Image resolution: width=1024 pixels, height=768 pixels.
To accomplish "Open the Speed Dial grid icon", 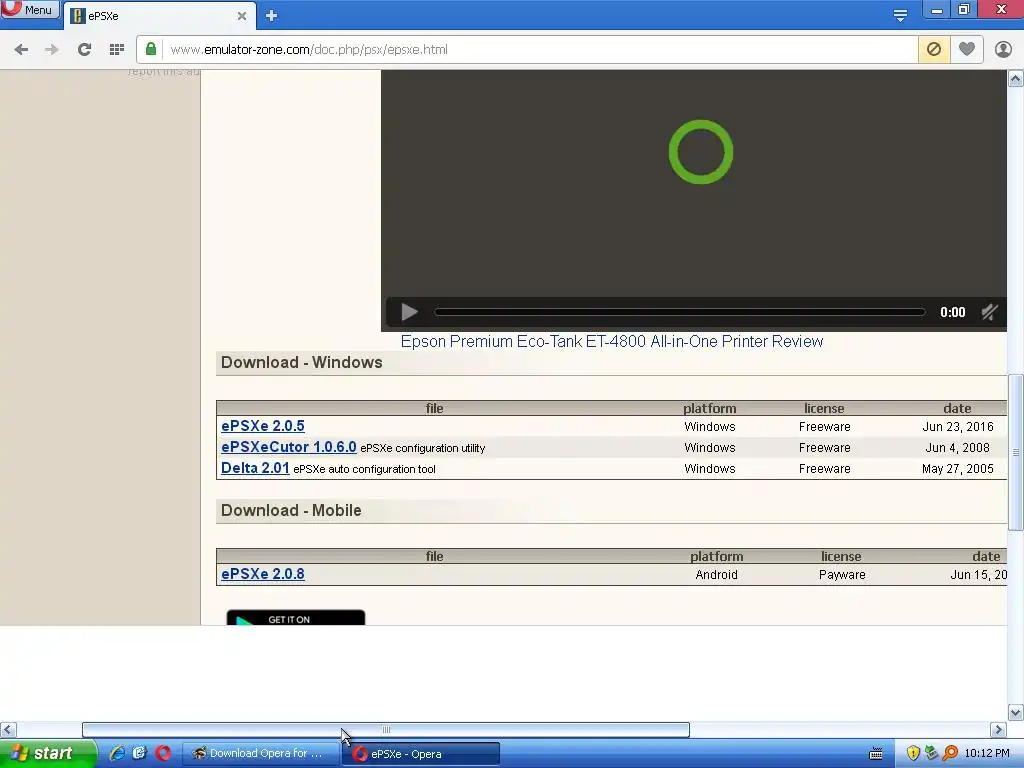I will [x=117, y=50].
